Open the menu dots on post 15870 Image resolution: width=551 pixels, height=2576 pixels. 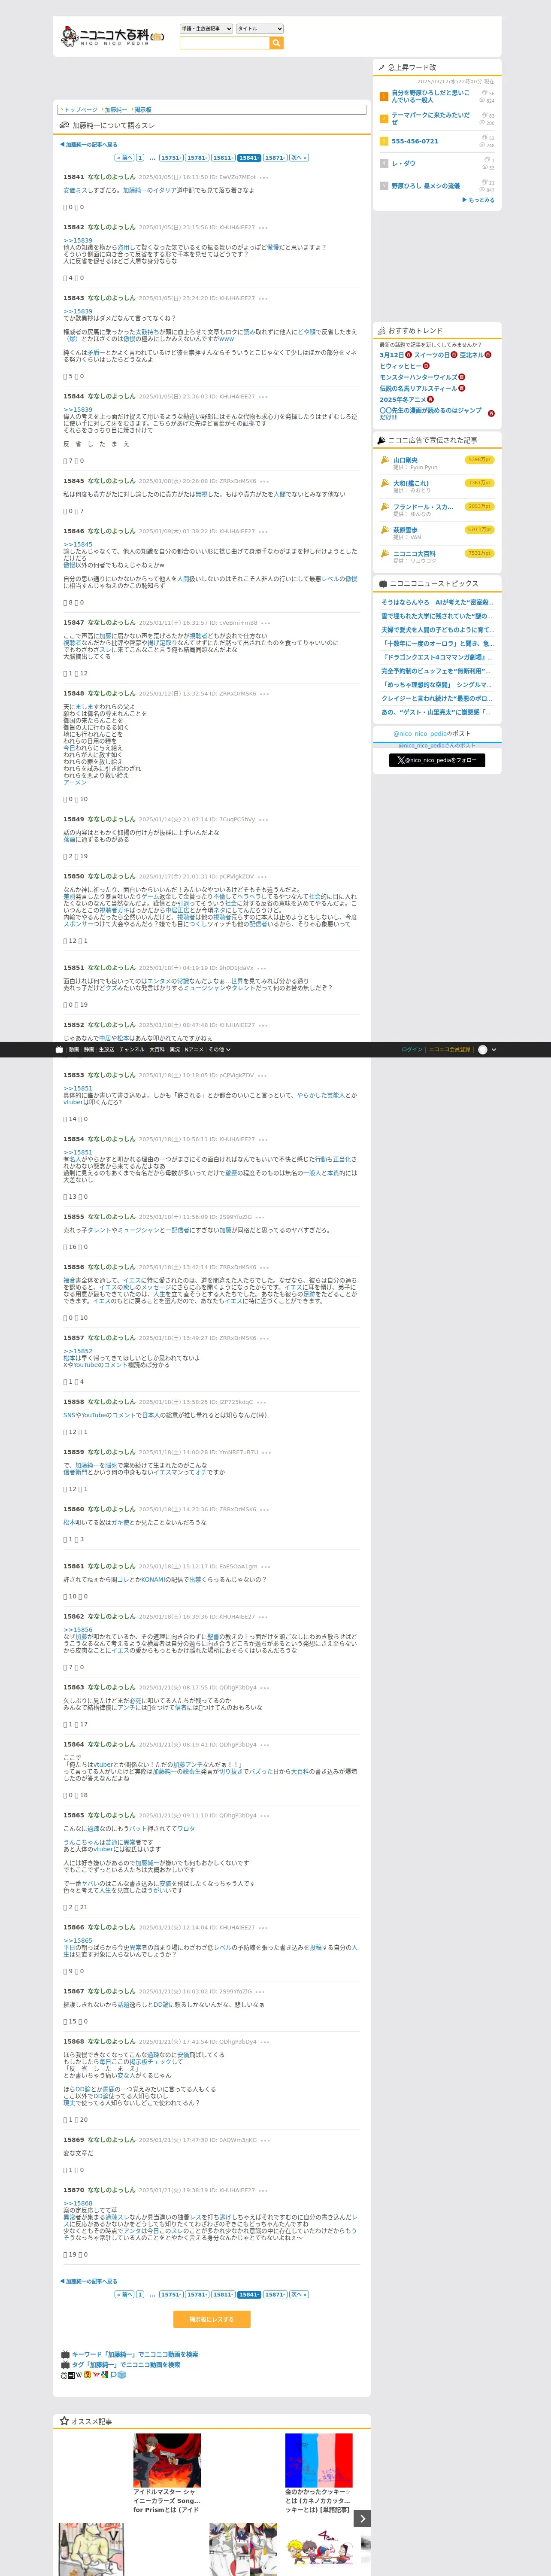pyautogui.click(x=263, y=2190)
